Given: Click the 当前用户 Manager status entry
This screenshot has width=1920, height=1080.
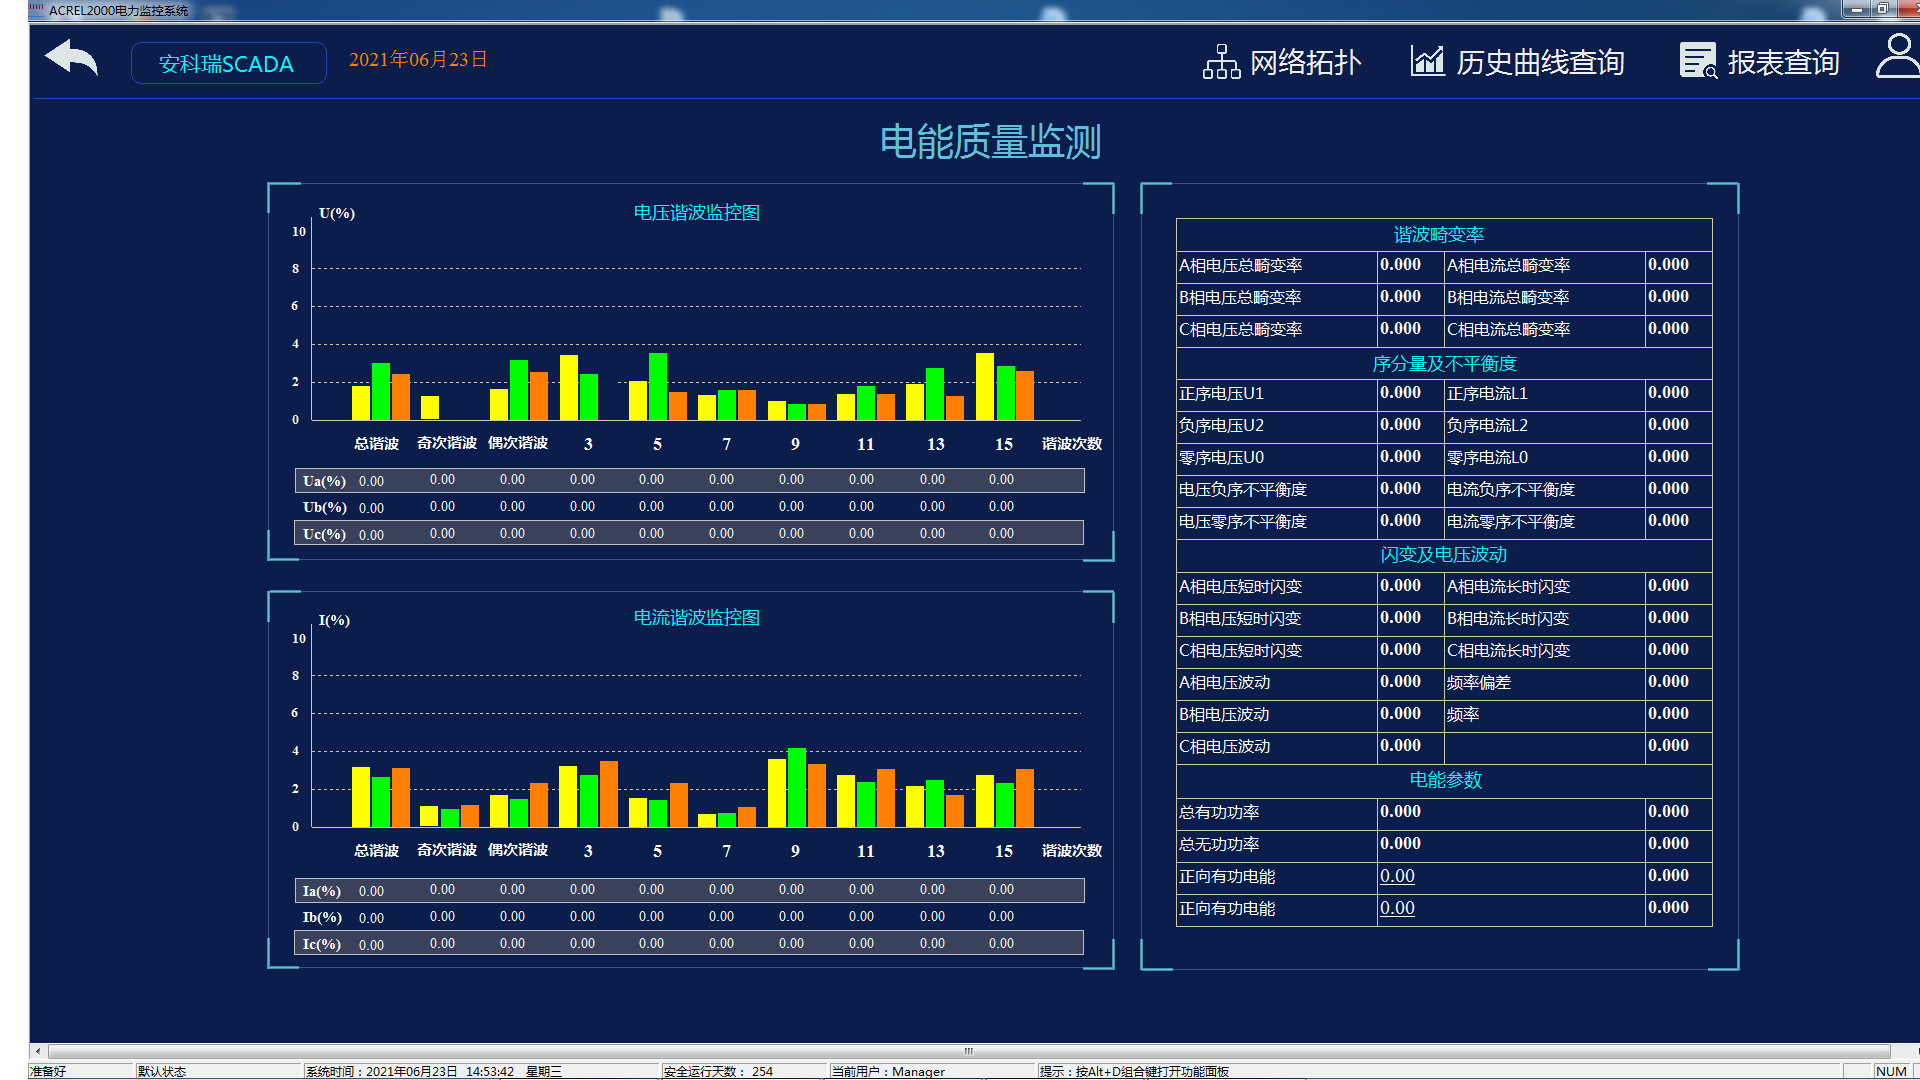Looking at the screenshot, I should click(888, 1071).
